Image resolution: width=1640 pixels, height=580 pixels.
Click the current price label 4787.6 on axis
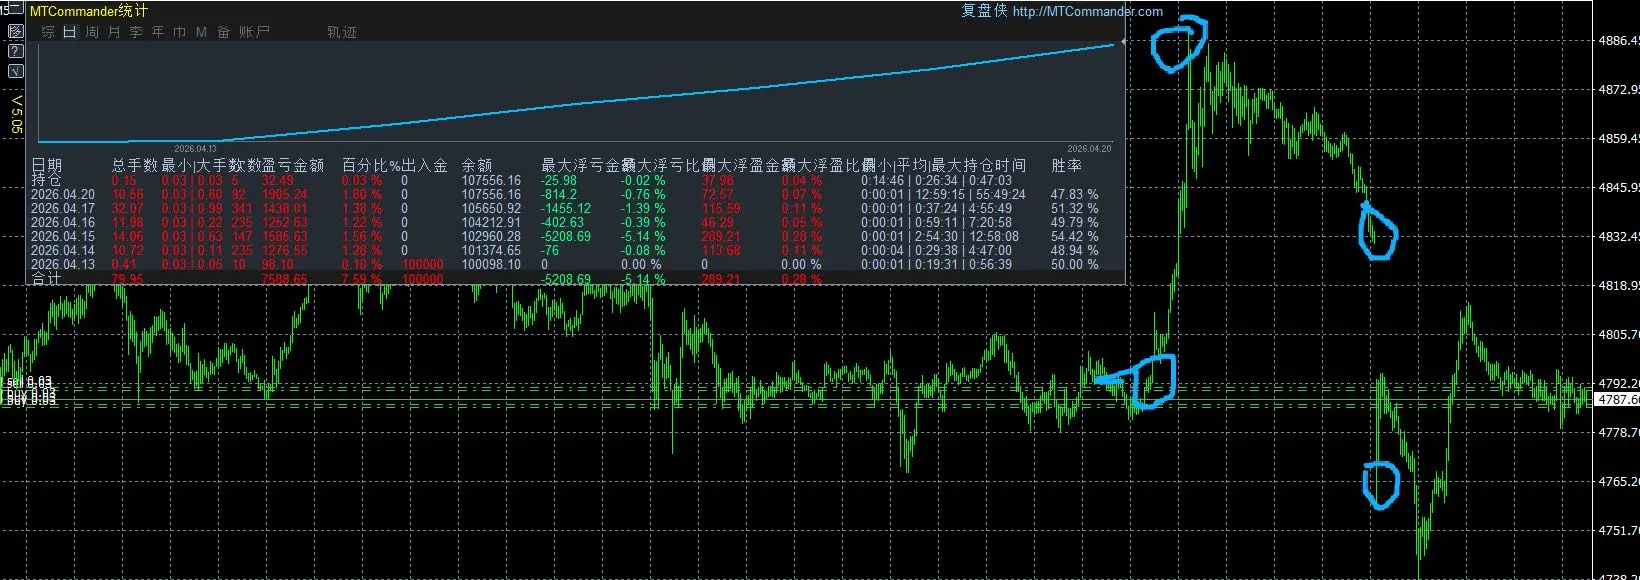1618,399
